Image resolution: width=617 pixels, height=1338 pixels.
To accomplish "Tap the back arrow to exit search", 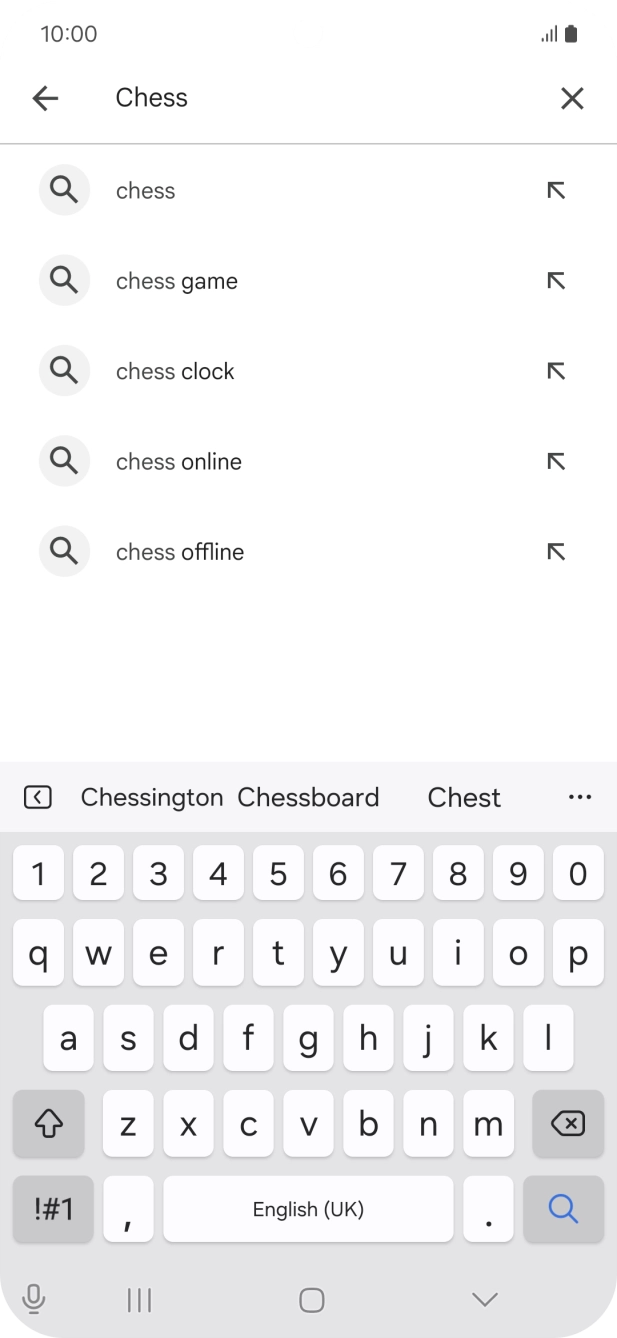I will pos(45,98).
